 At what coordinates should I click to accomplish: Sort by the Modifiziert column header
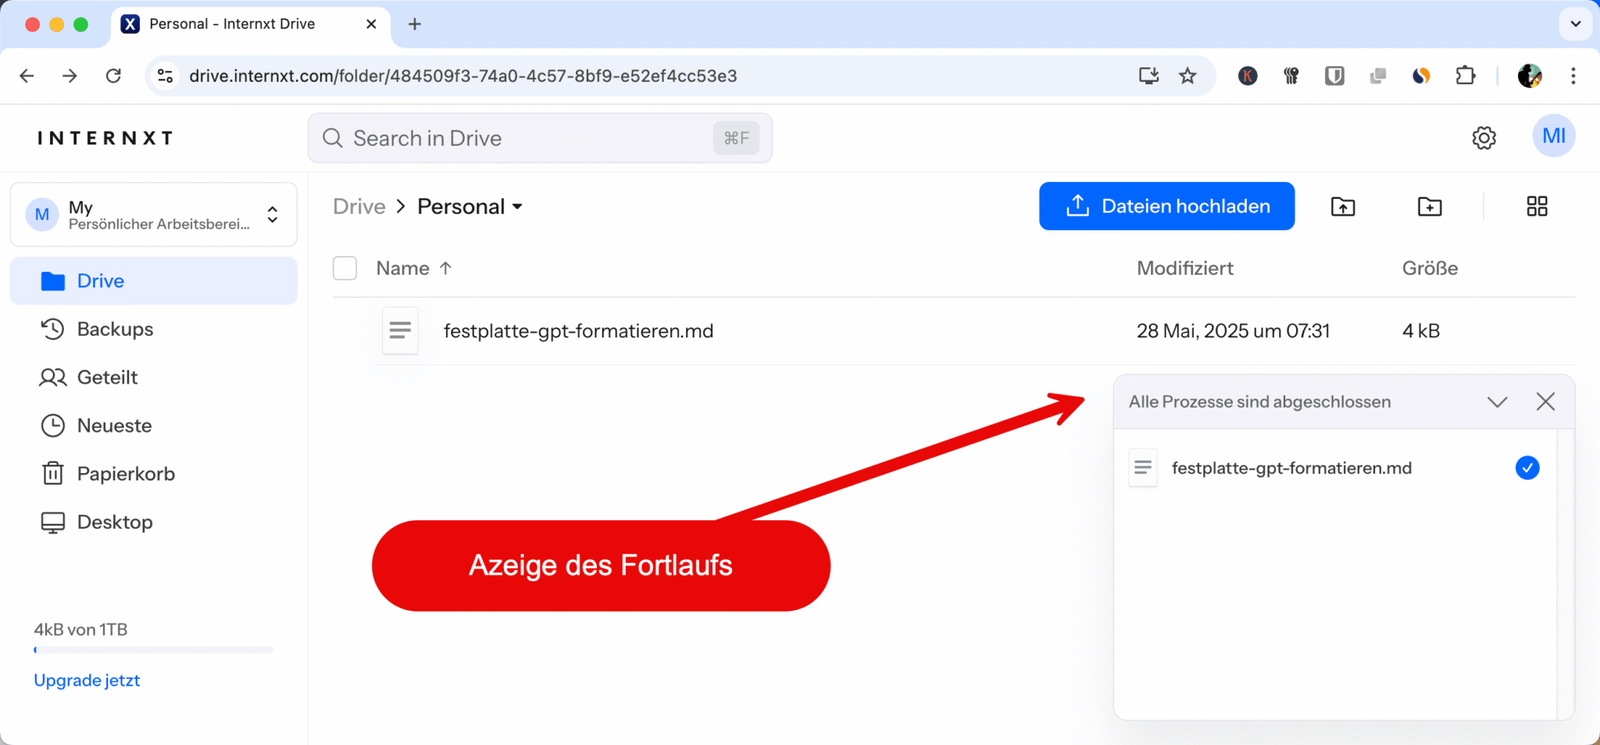(1185, 268)
